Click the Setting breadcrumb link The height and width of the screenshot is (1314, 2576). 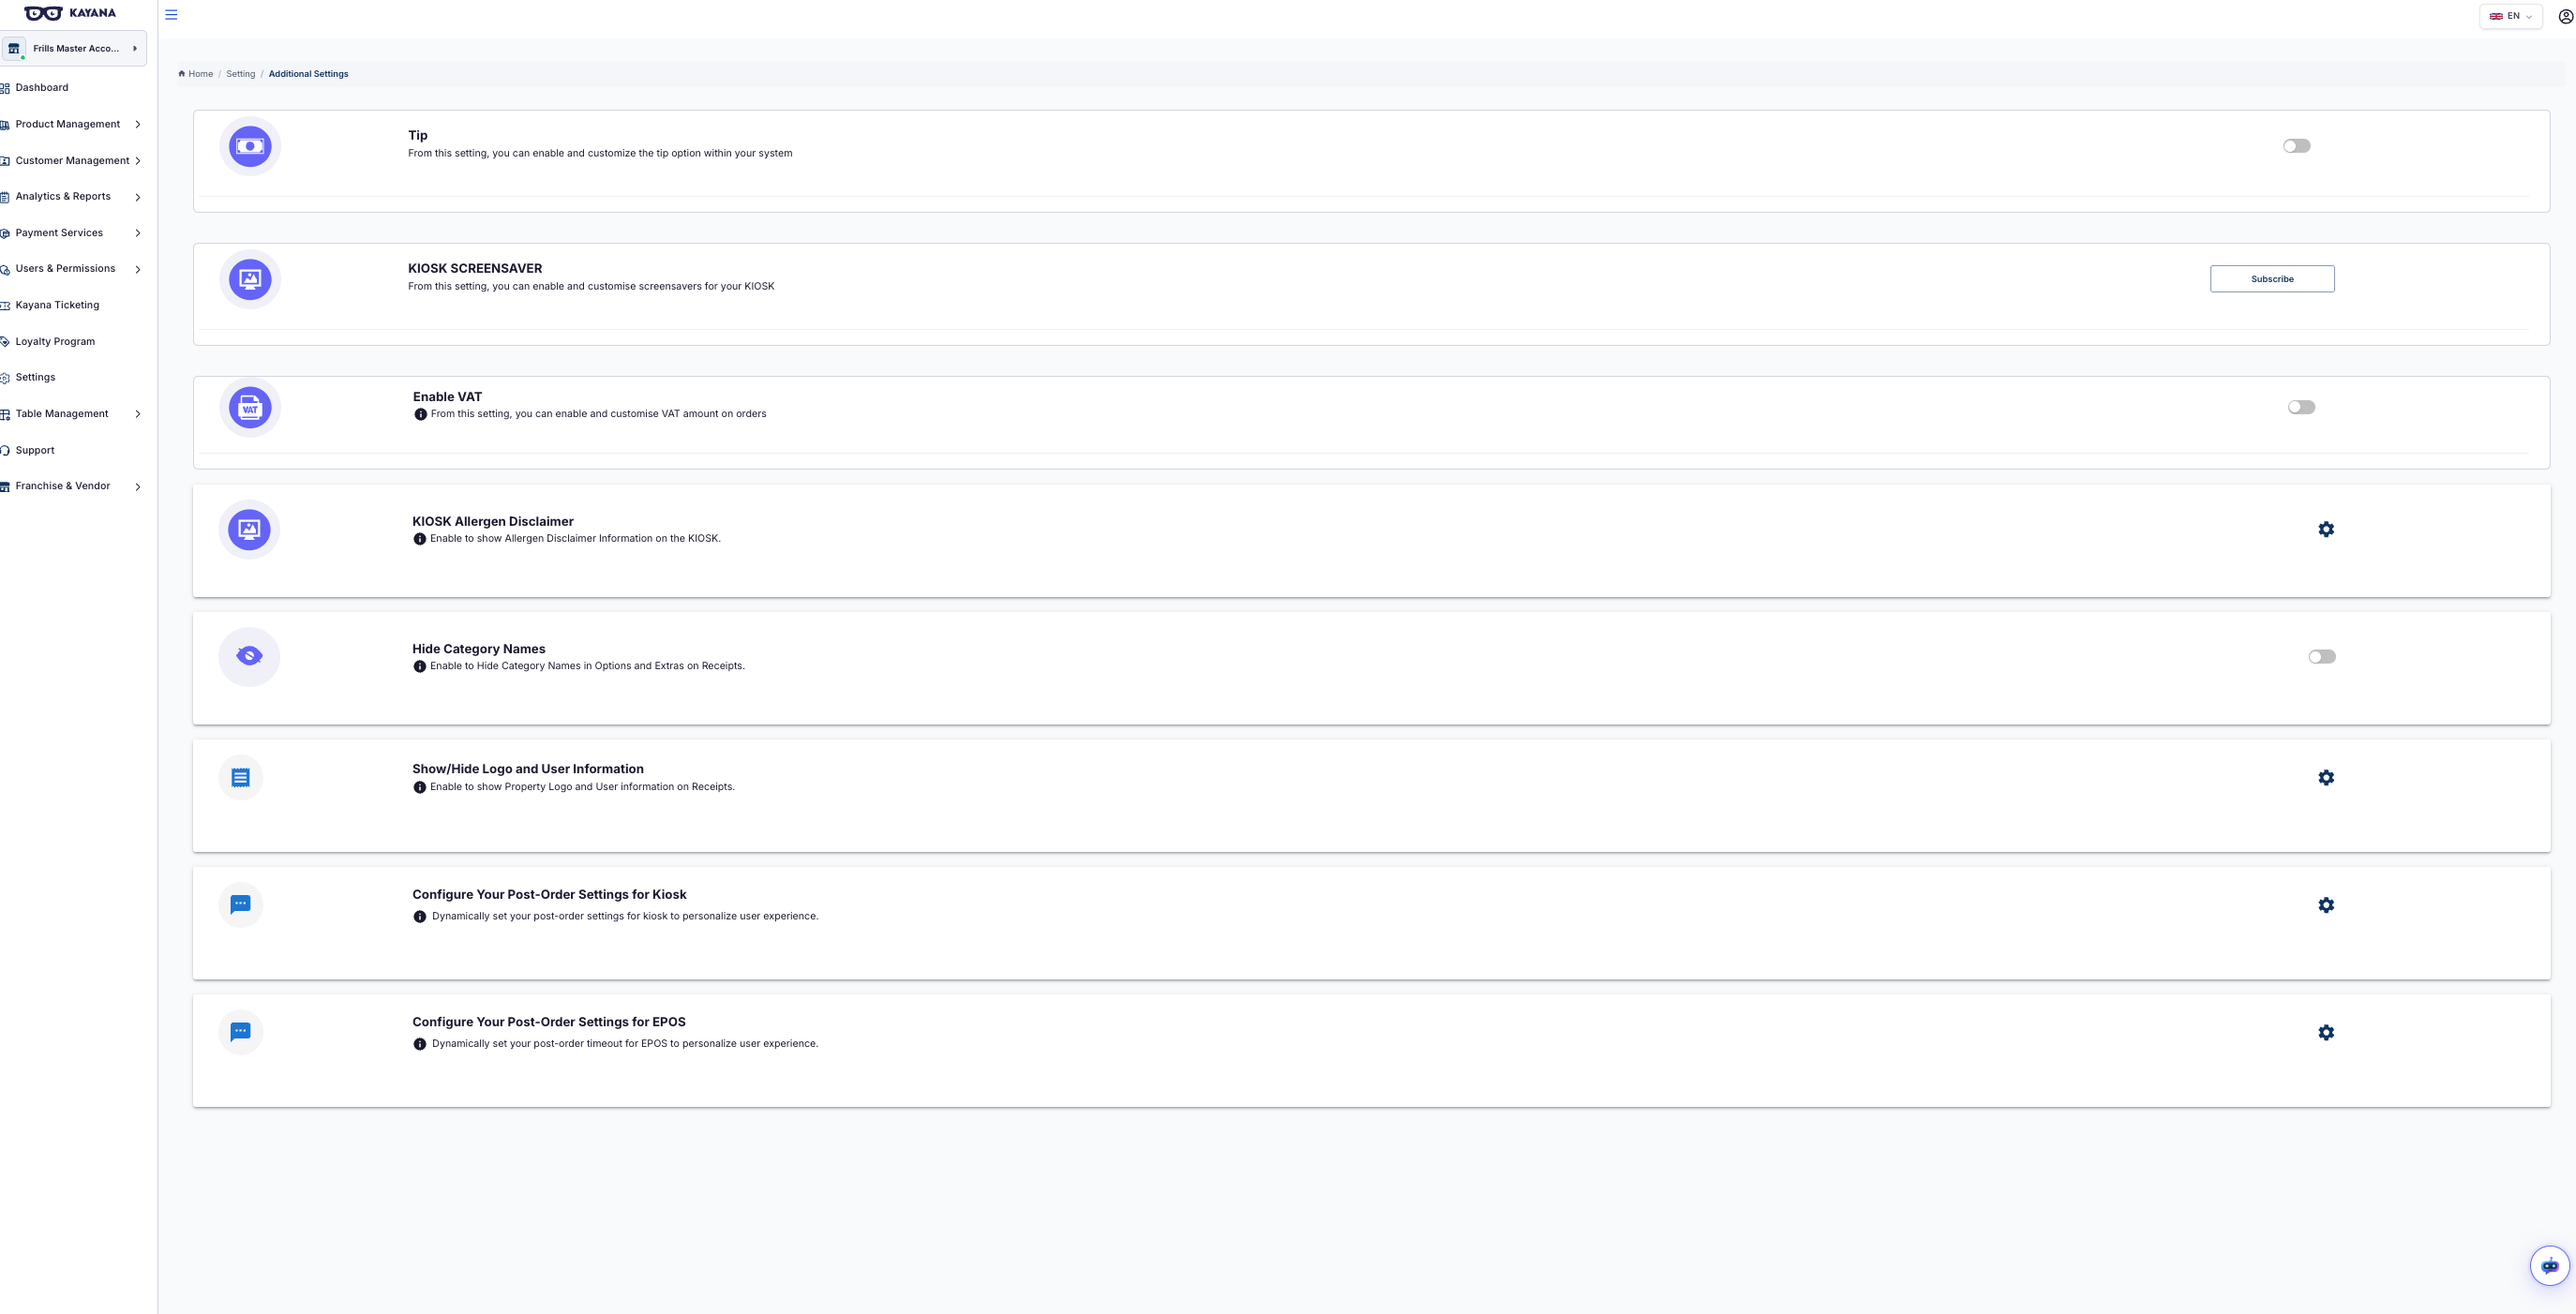(x=240, y=74)
